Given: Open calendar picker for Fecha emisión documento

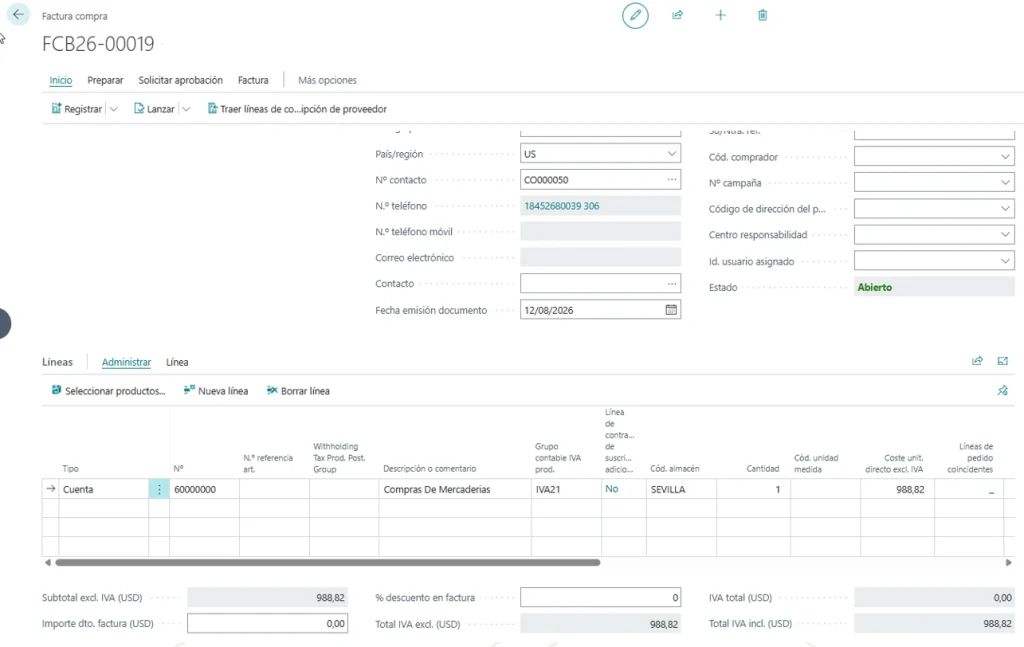Looking at the screenshot, I should [x=671, y=310].
